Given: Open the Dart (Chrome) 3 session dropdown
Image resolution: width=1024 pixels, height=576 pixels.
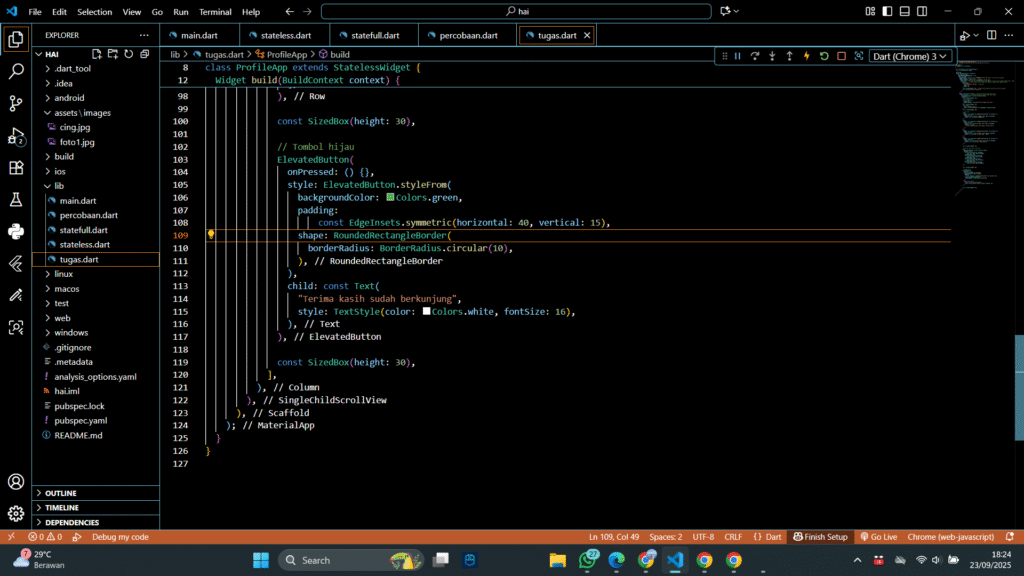Looking at the screenshot, I should pos(910,56).
